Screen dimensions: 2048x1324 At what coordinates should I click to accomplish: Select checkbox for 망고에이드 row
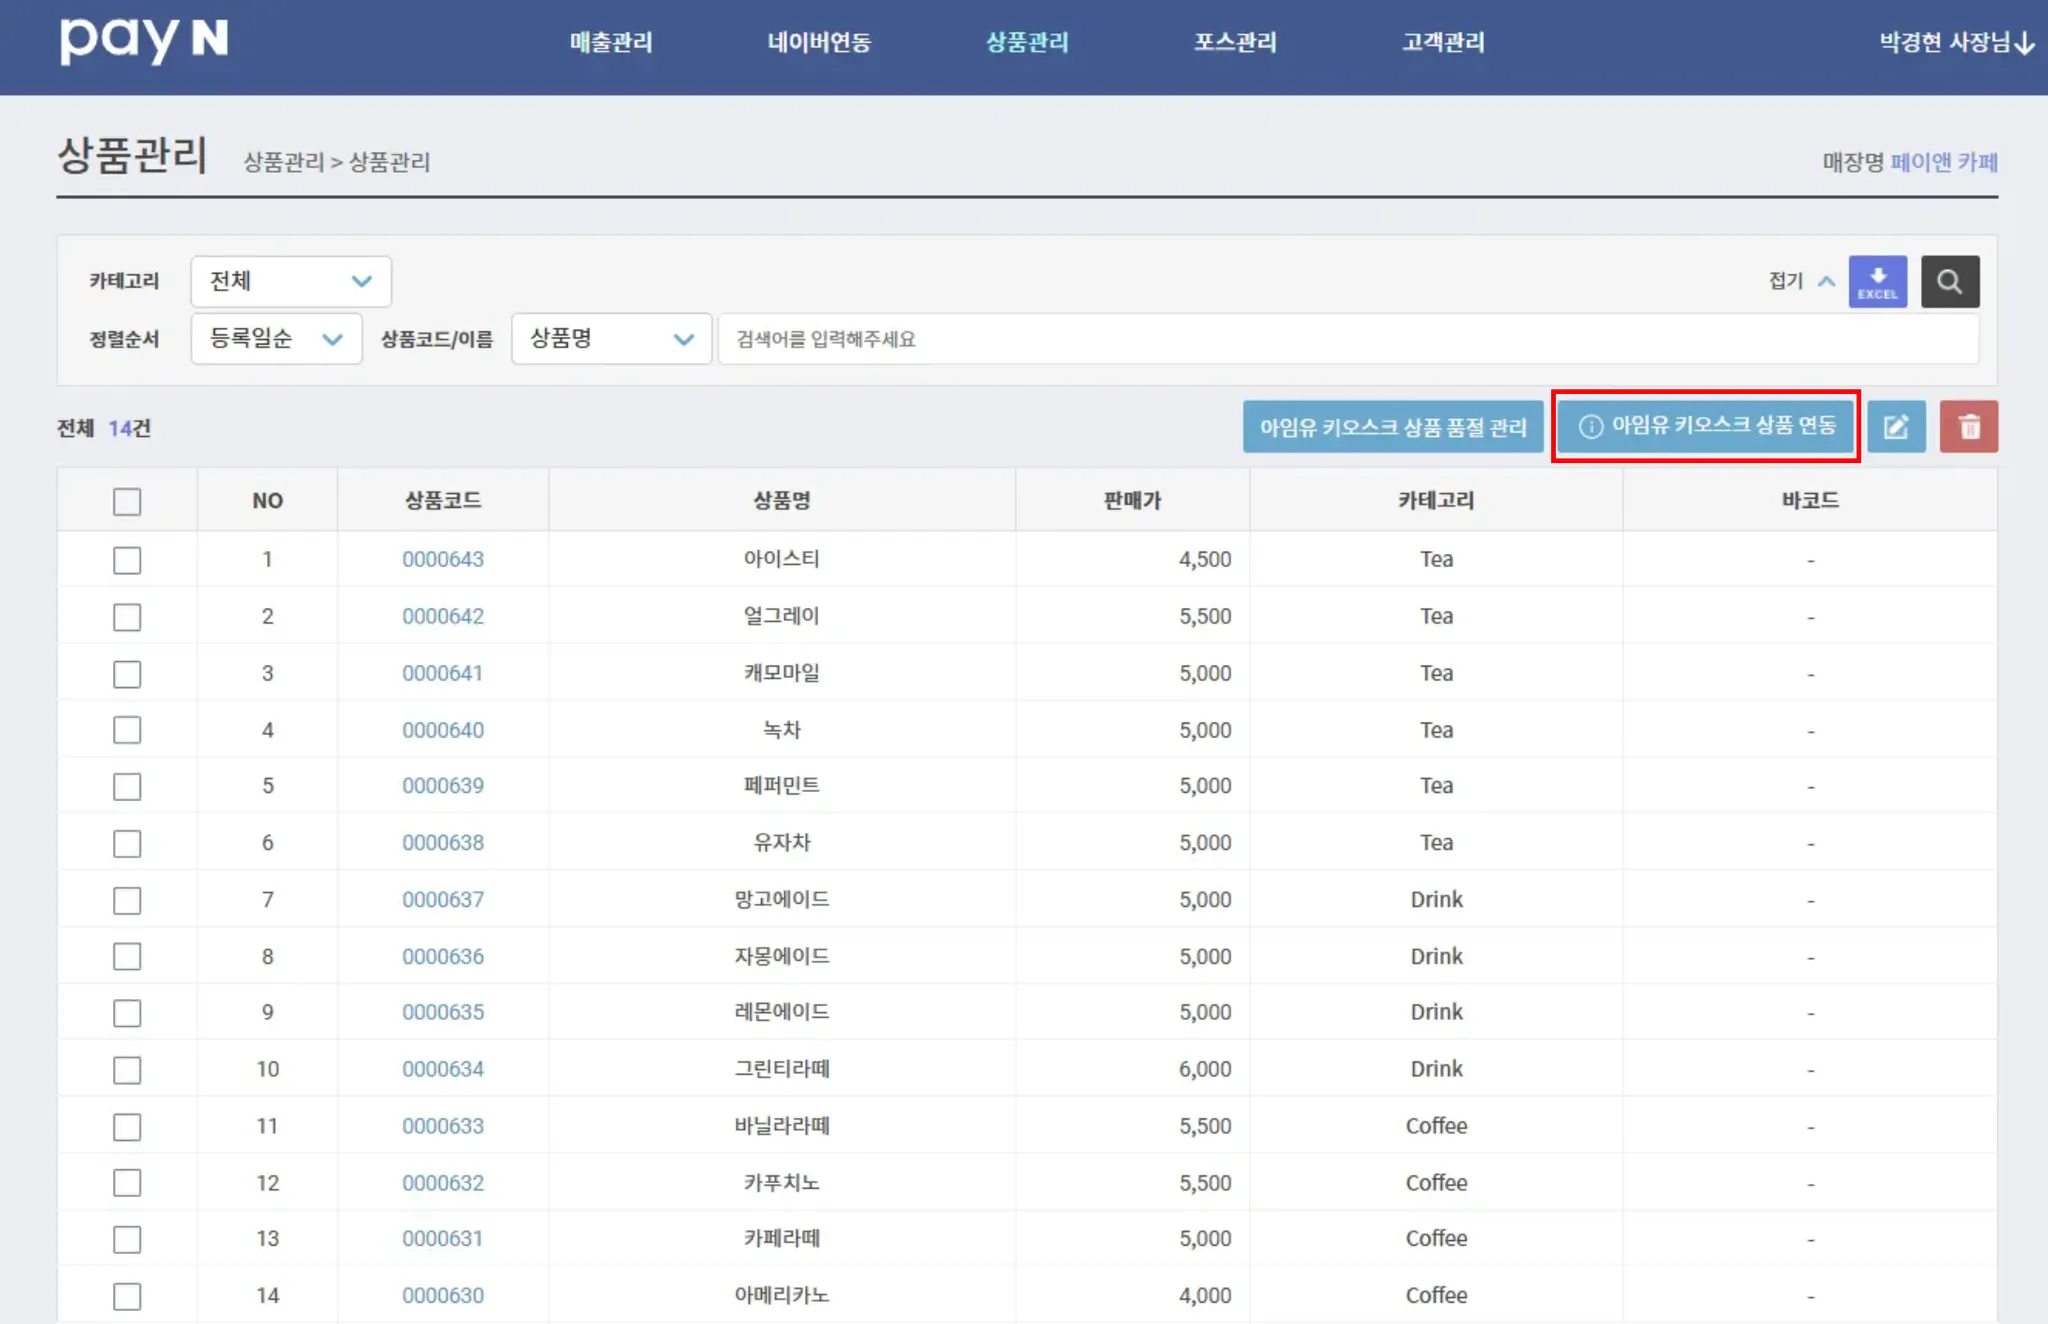point(127,900)
